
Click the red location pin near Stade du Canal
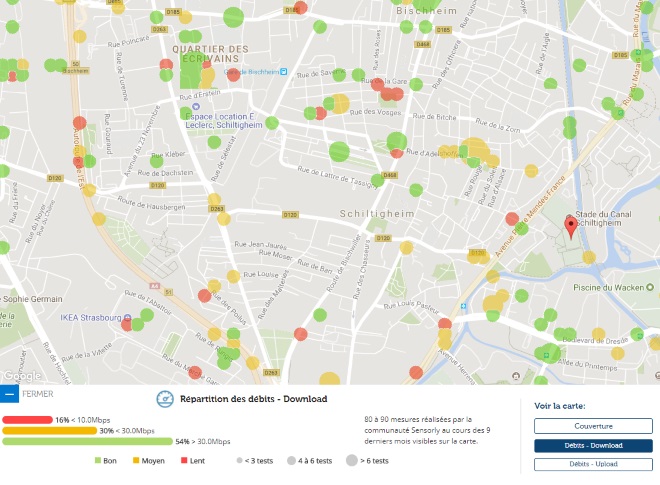(571, 225)
